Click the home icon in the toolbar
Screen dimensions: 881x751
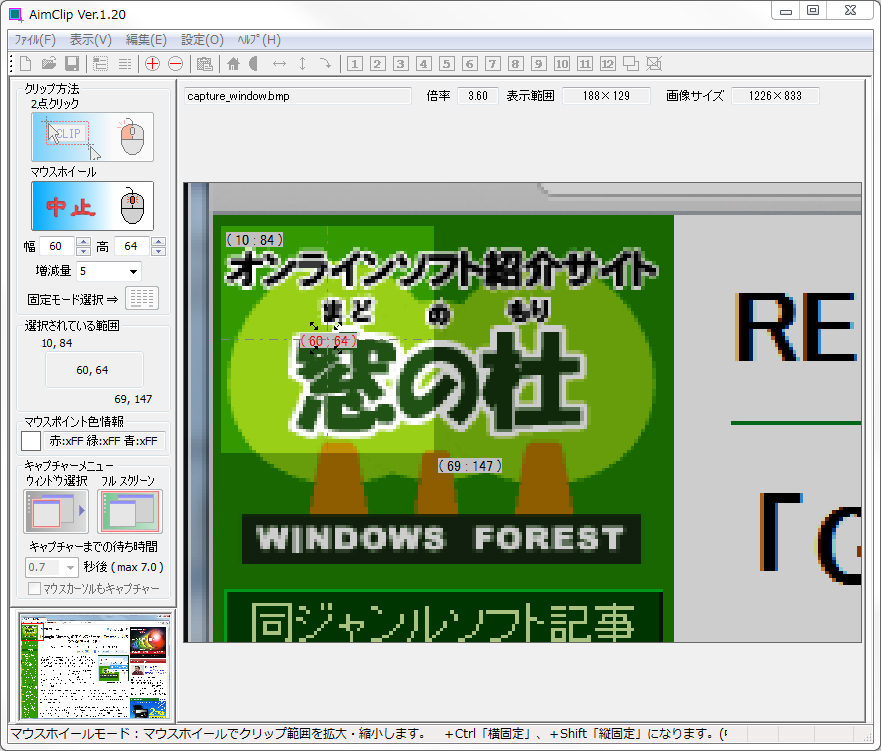point(235,63)
